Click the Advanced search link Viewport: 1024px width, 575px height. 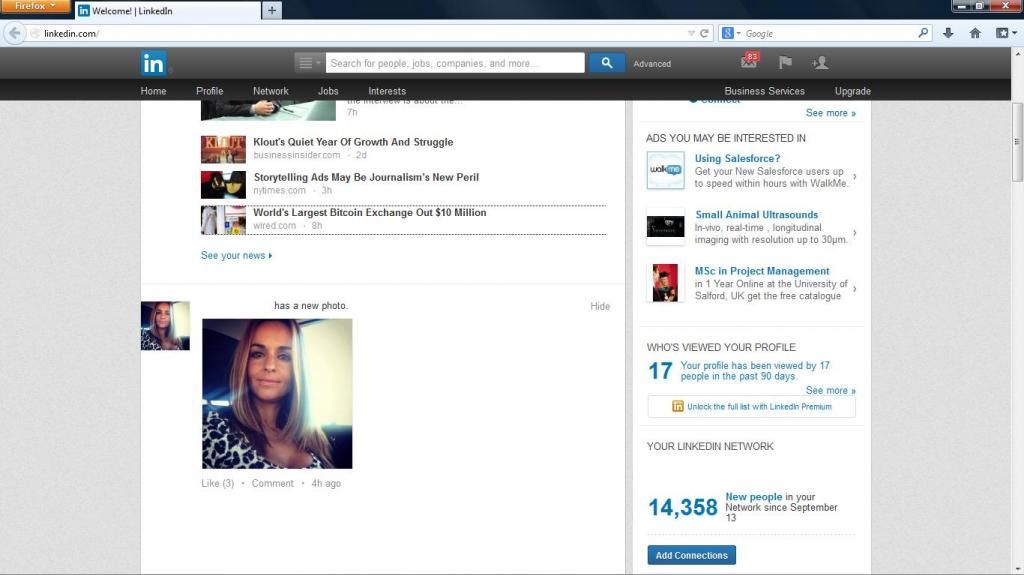click(x=652, y=63)
